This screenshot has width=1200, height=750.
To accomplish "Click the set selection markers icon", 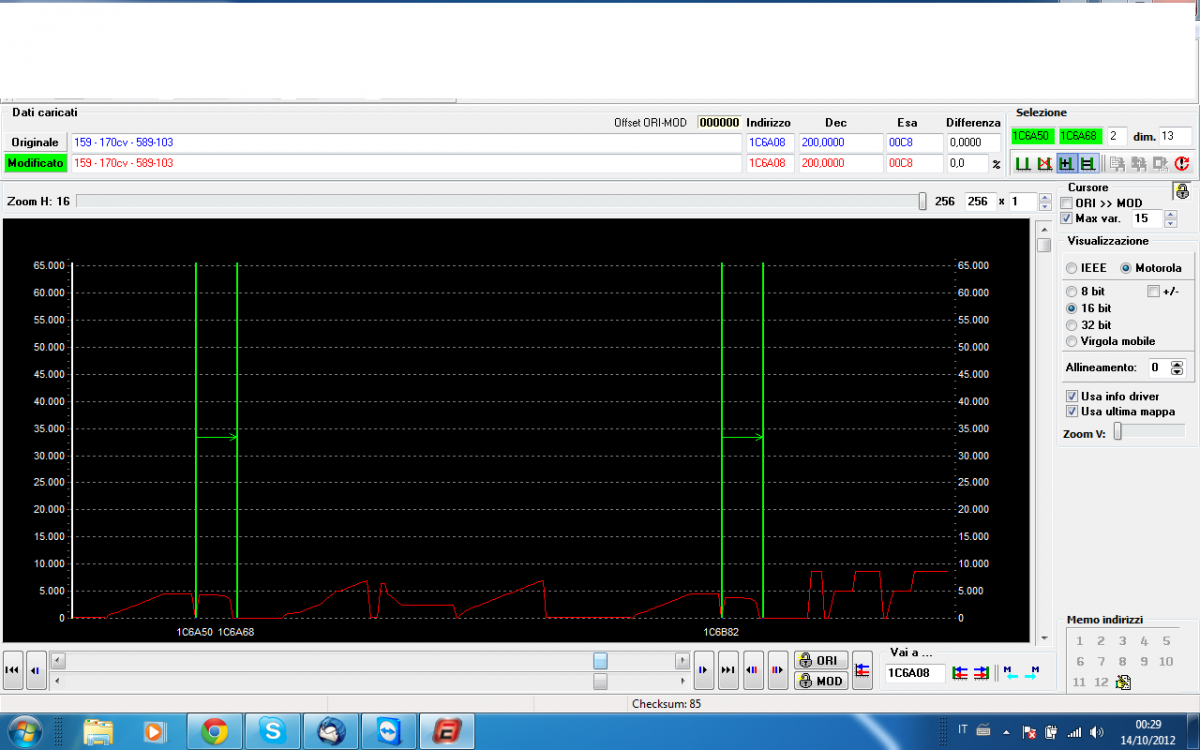I will pos(1022,163).
